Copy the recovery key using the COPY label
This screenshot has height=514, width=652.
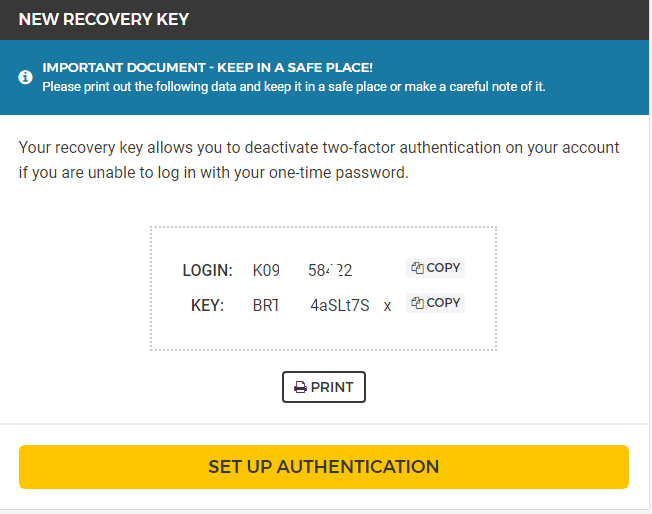(x=443, y=303)
